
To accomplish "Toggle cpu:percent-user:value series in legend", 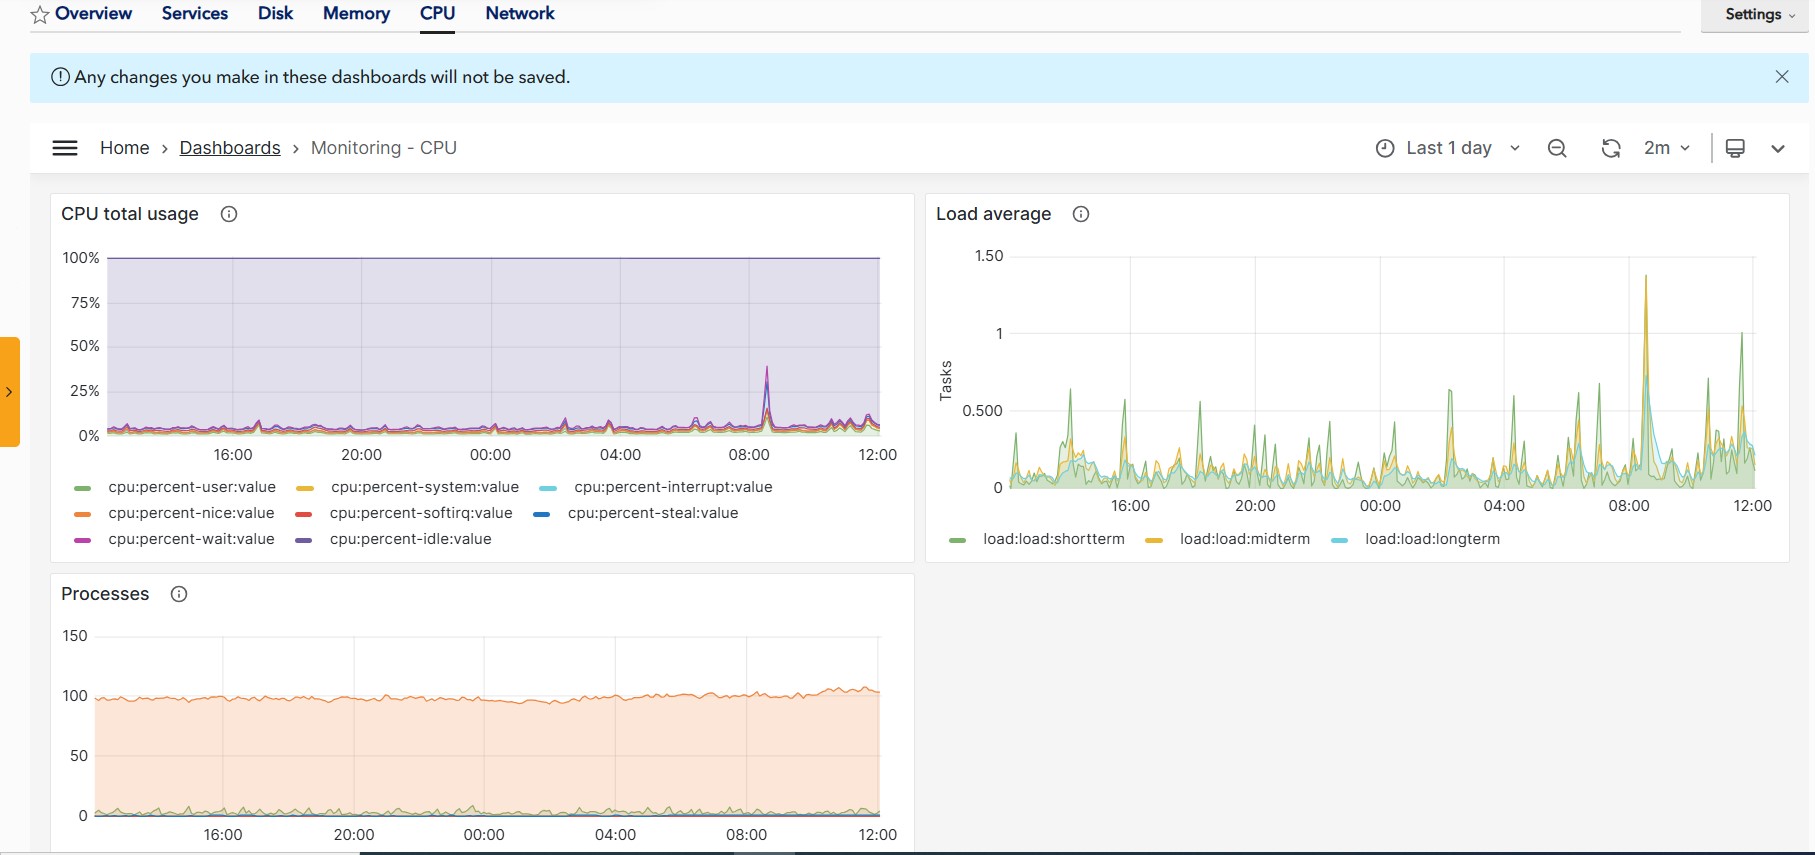I will point(175,487).
